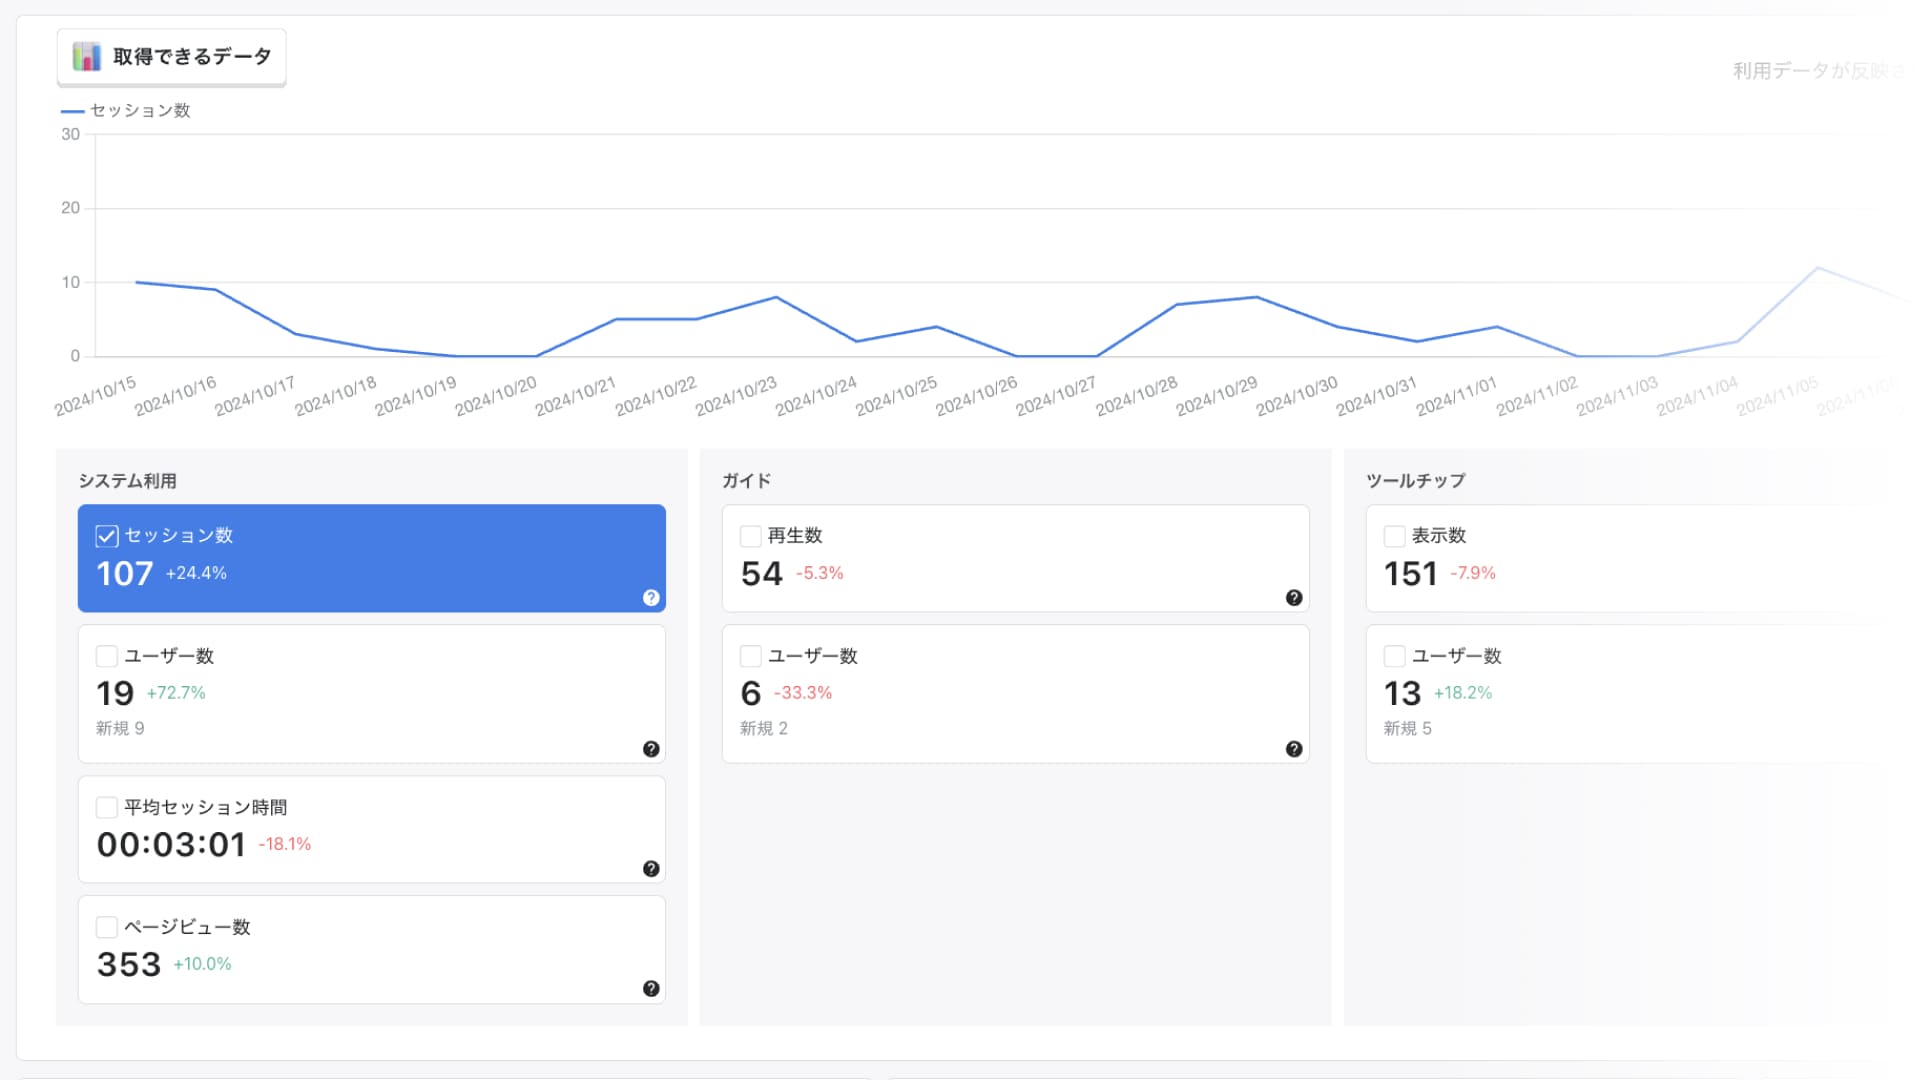
Task: Click help icon on 平均セッション時間 card
Action: (651, 869)
